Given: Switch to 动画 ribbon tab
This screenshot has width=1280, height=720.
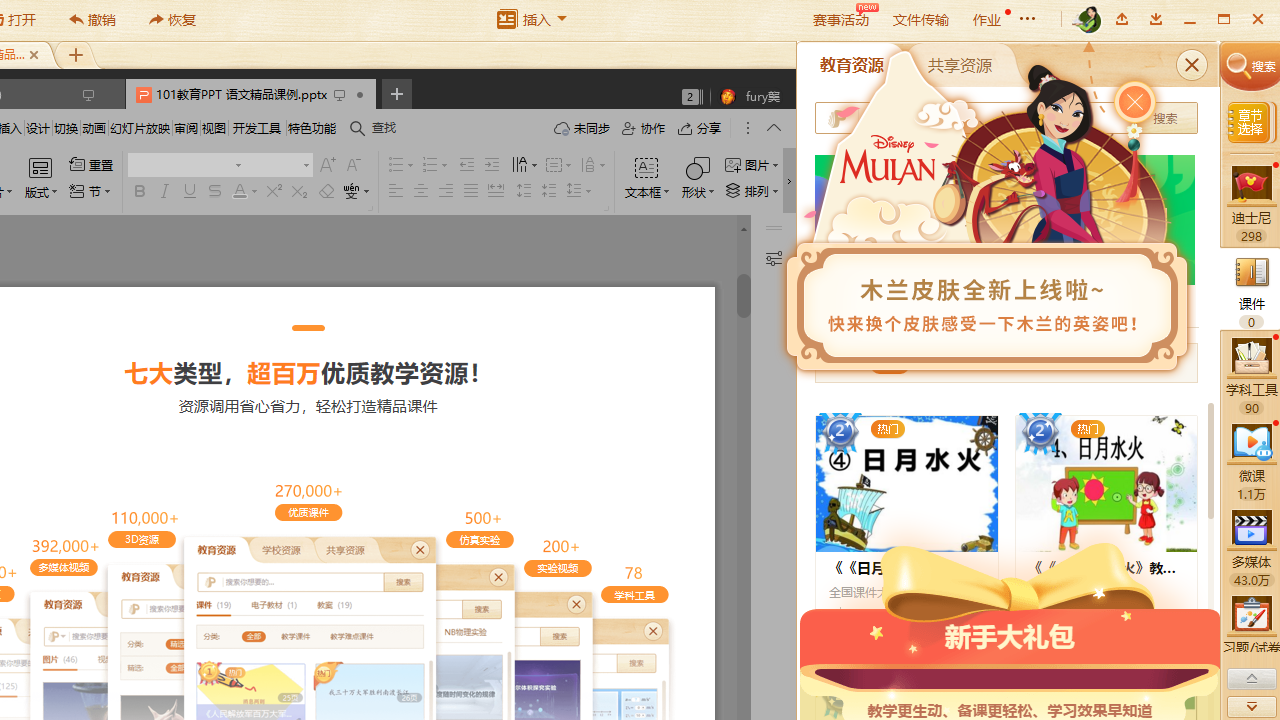Looking at the screenshot, I should [94, 128].
